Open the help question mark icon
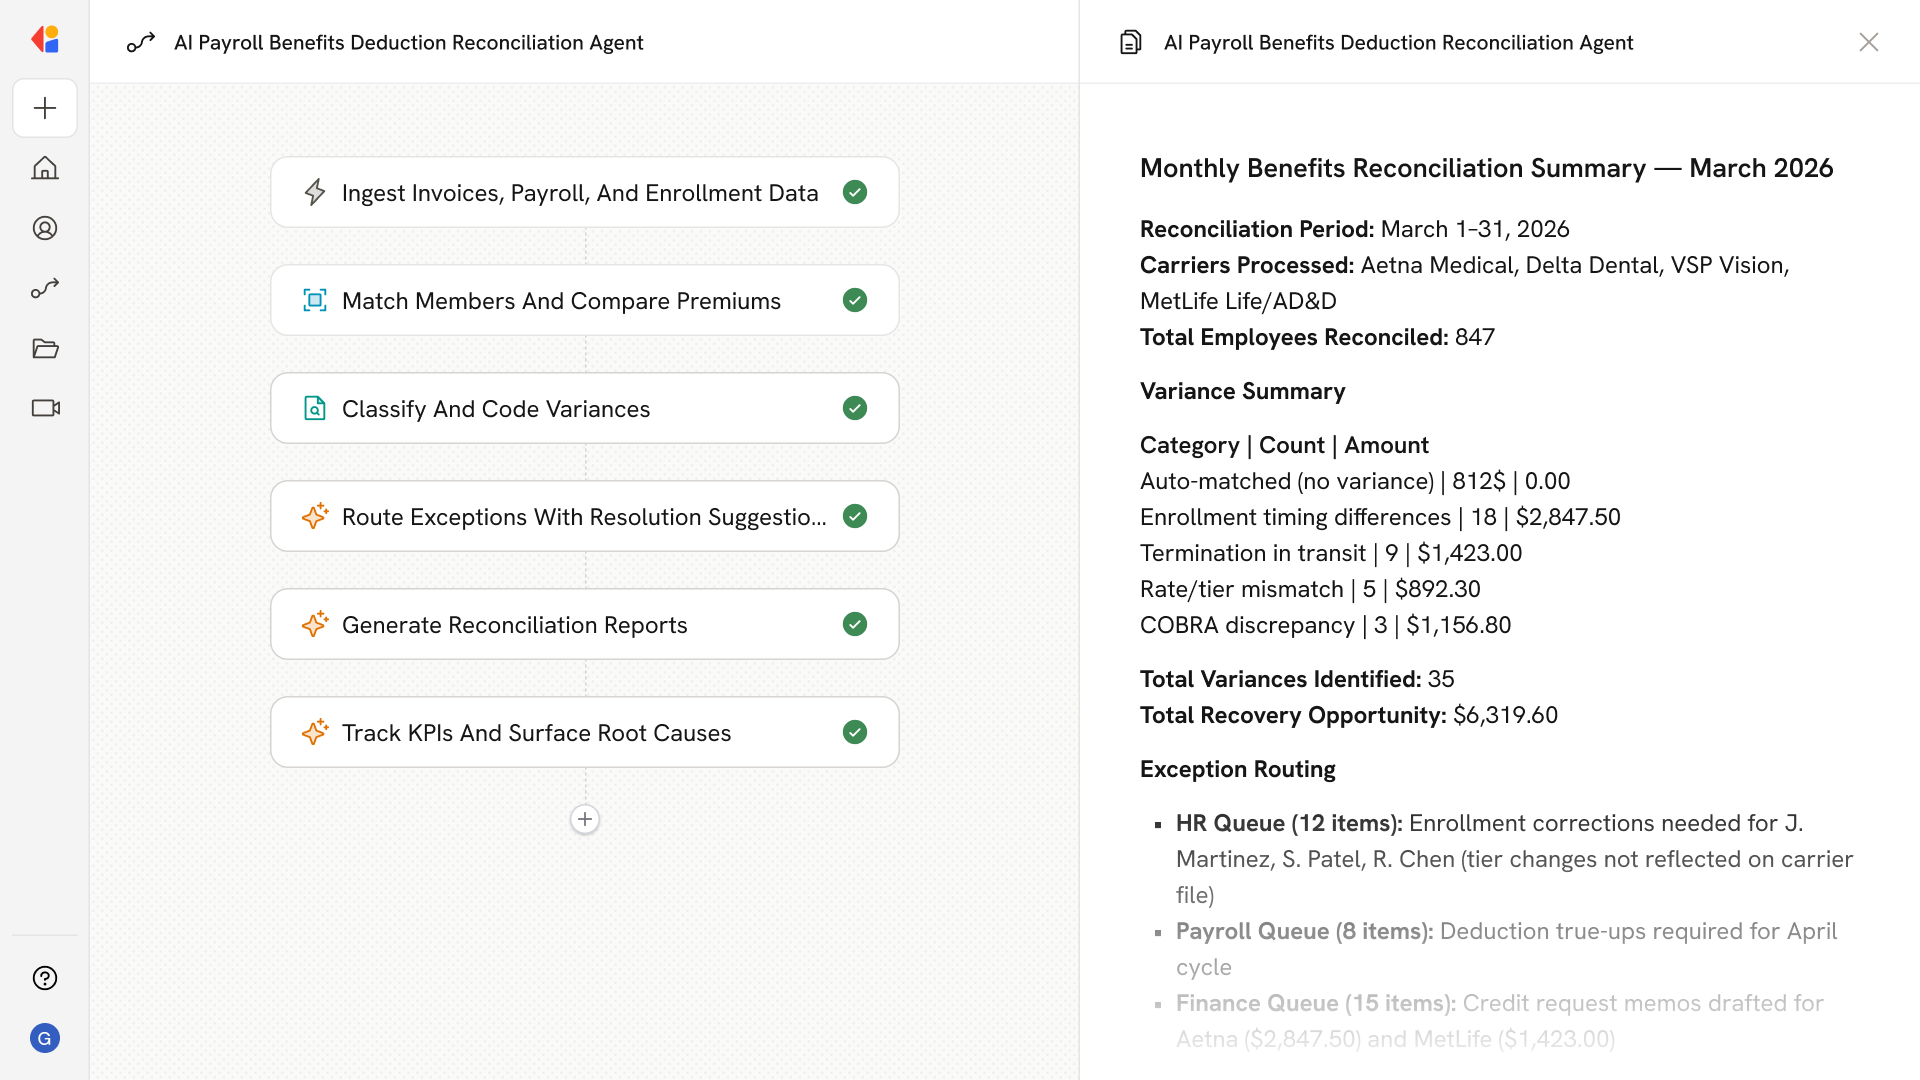The width and height of the screenshot is (1920, 1080). coord(45,978)
